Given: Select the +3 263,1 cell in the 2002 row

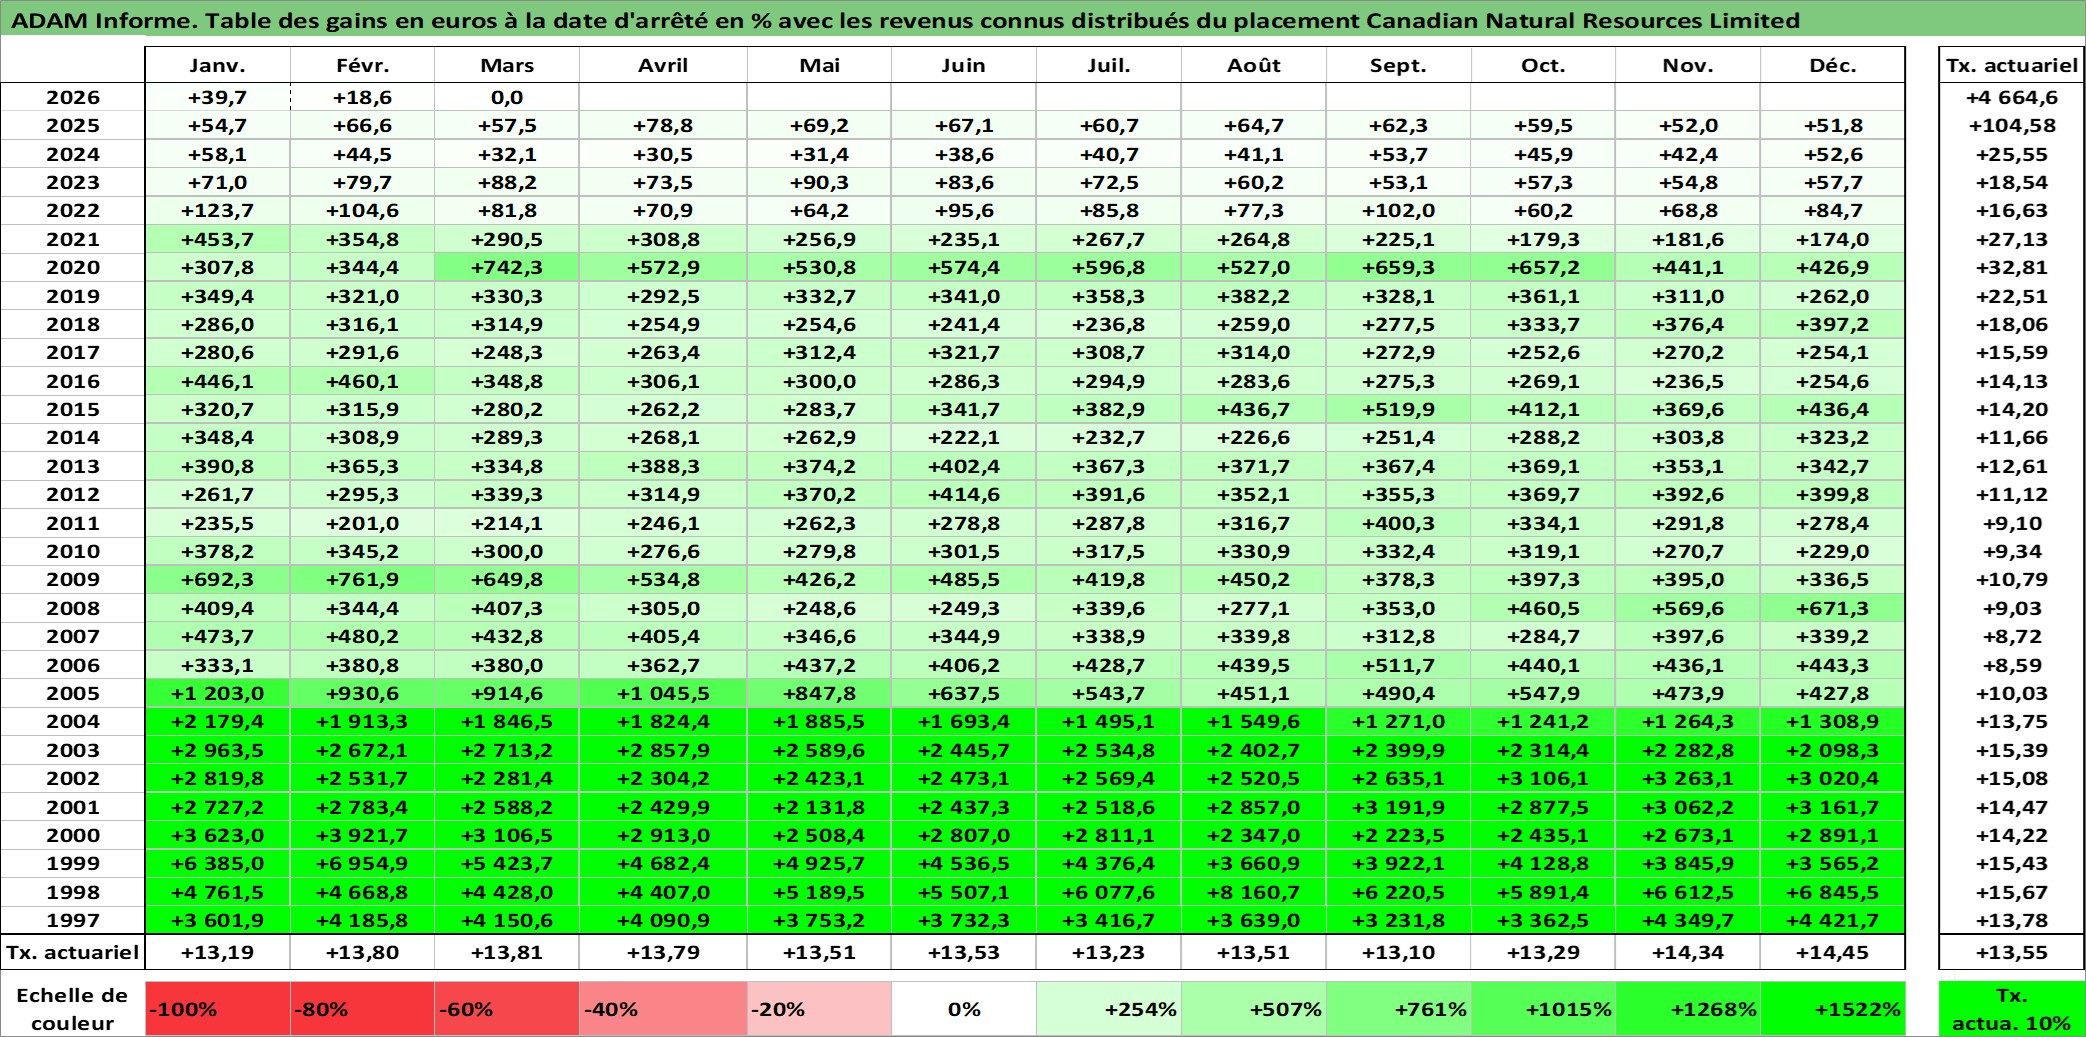Looking at the screenshot, I should click(1688, 778).
